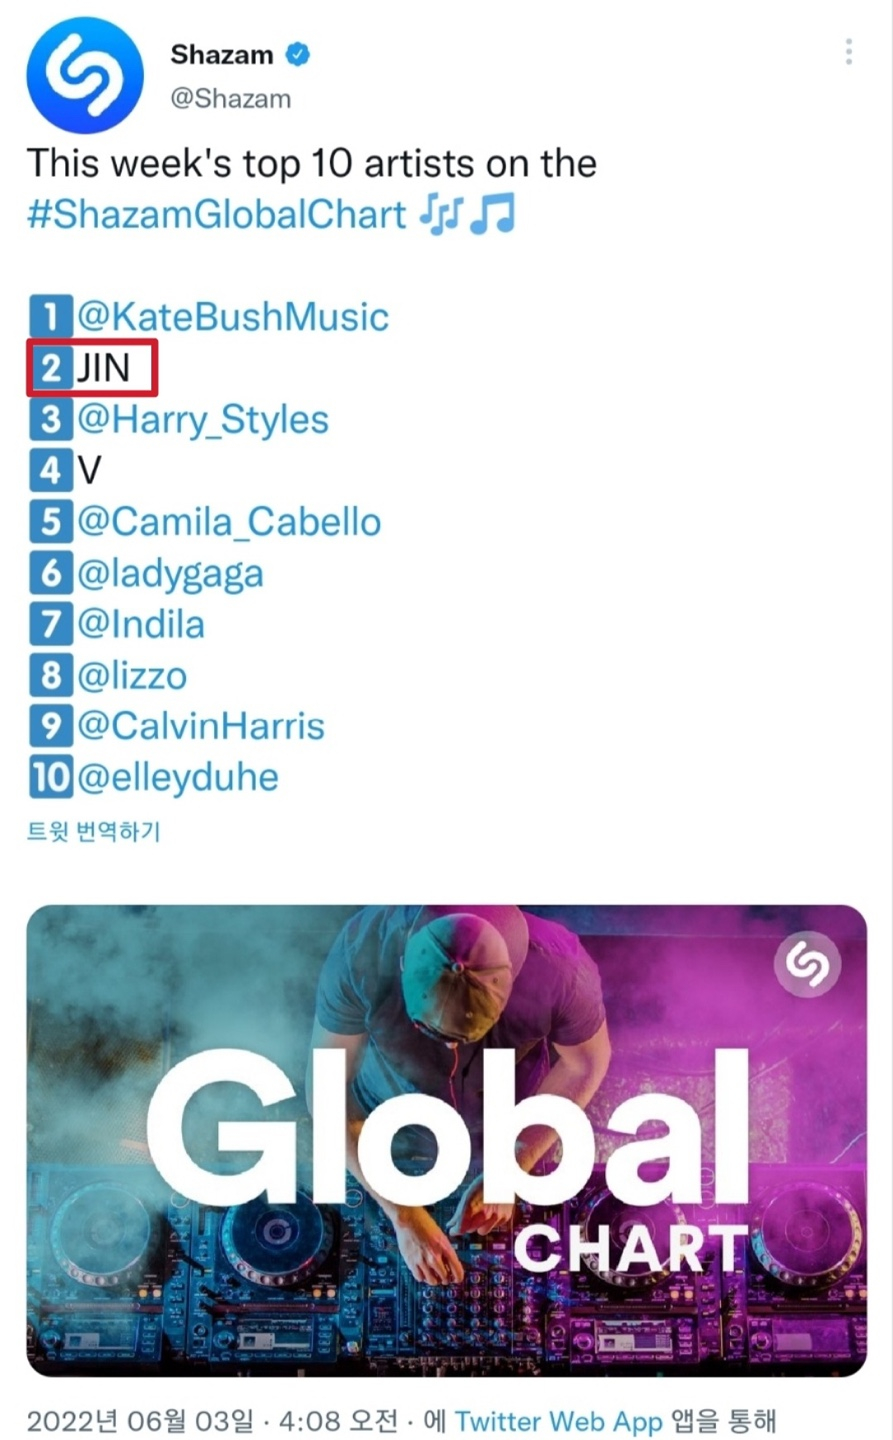Select the @lizzo mention
The image size is (893, 1440).
pyautogui.click(x=132, y=676)
